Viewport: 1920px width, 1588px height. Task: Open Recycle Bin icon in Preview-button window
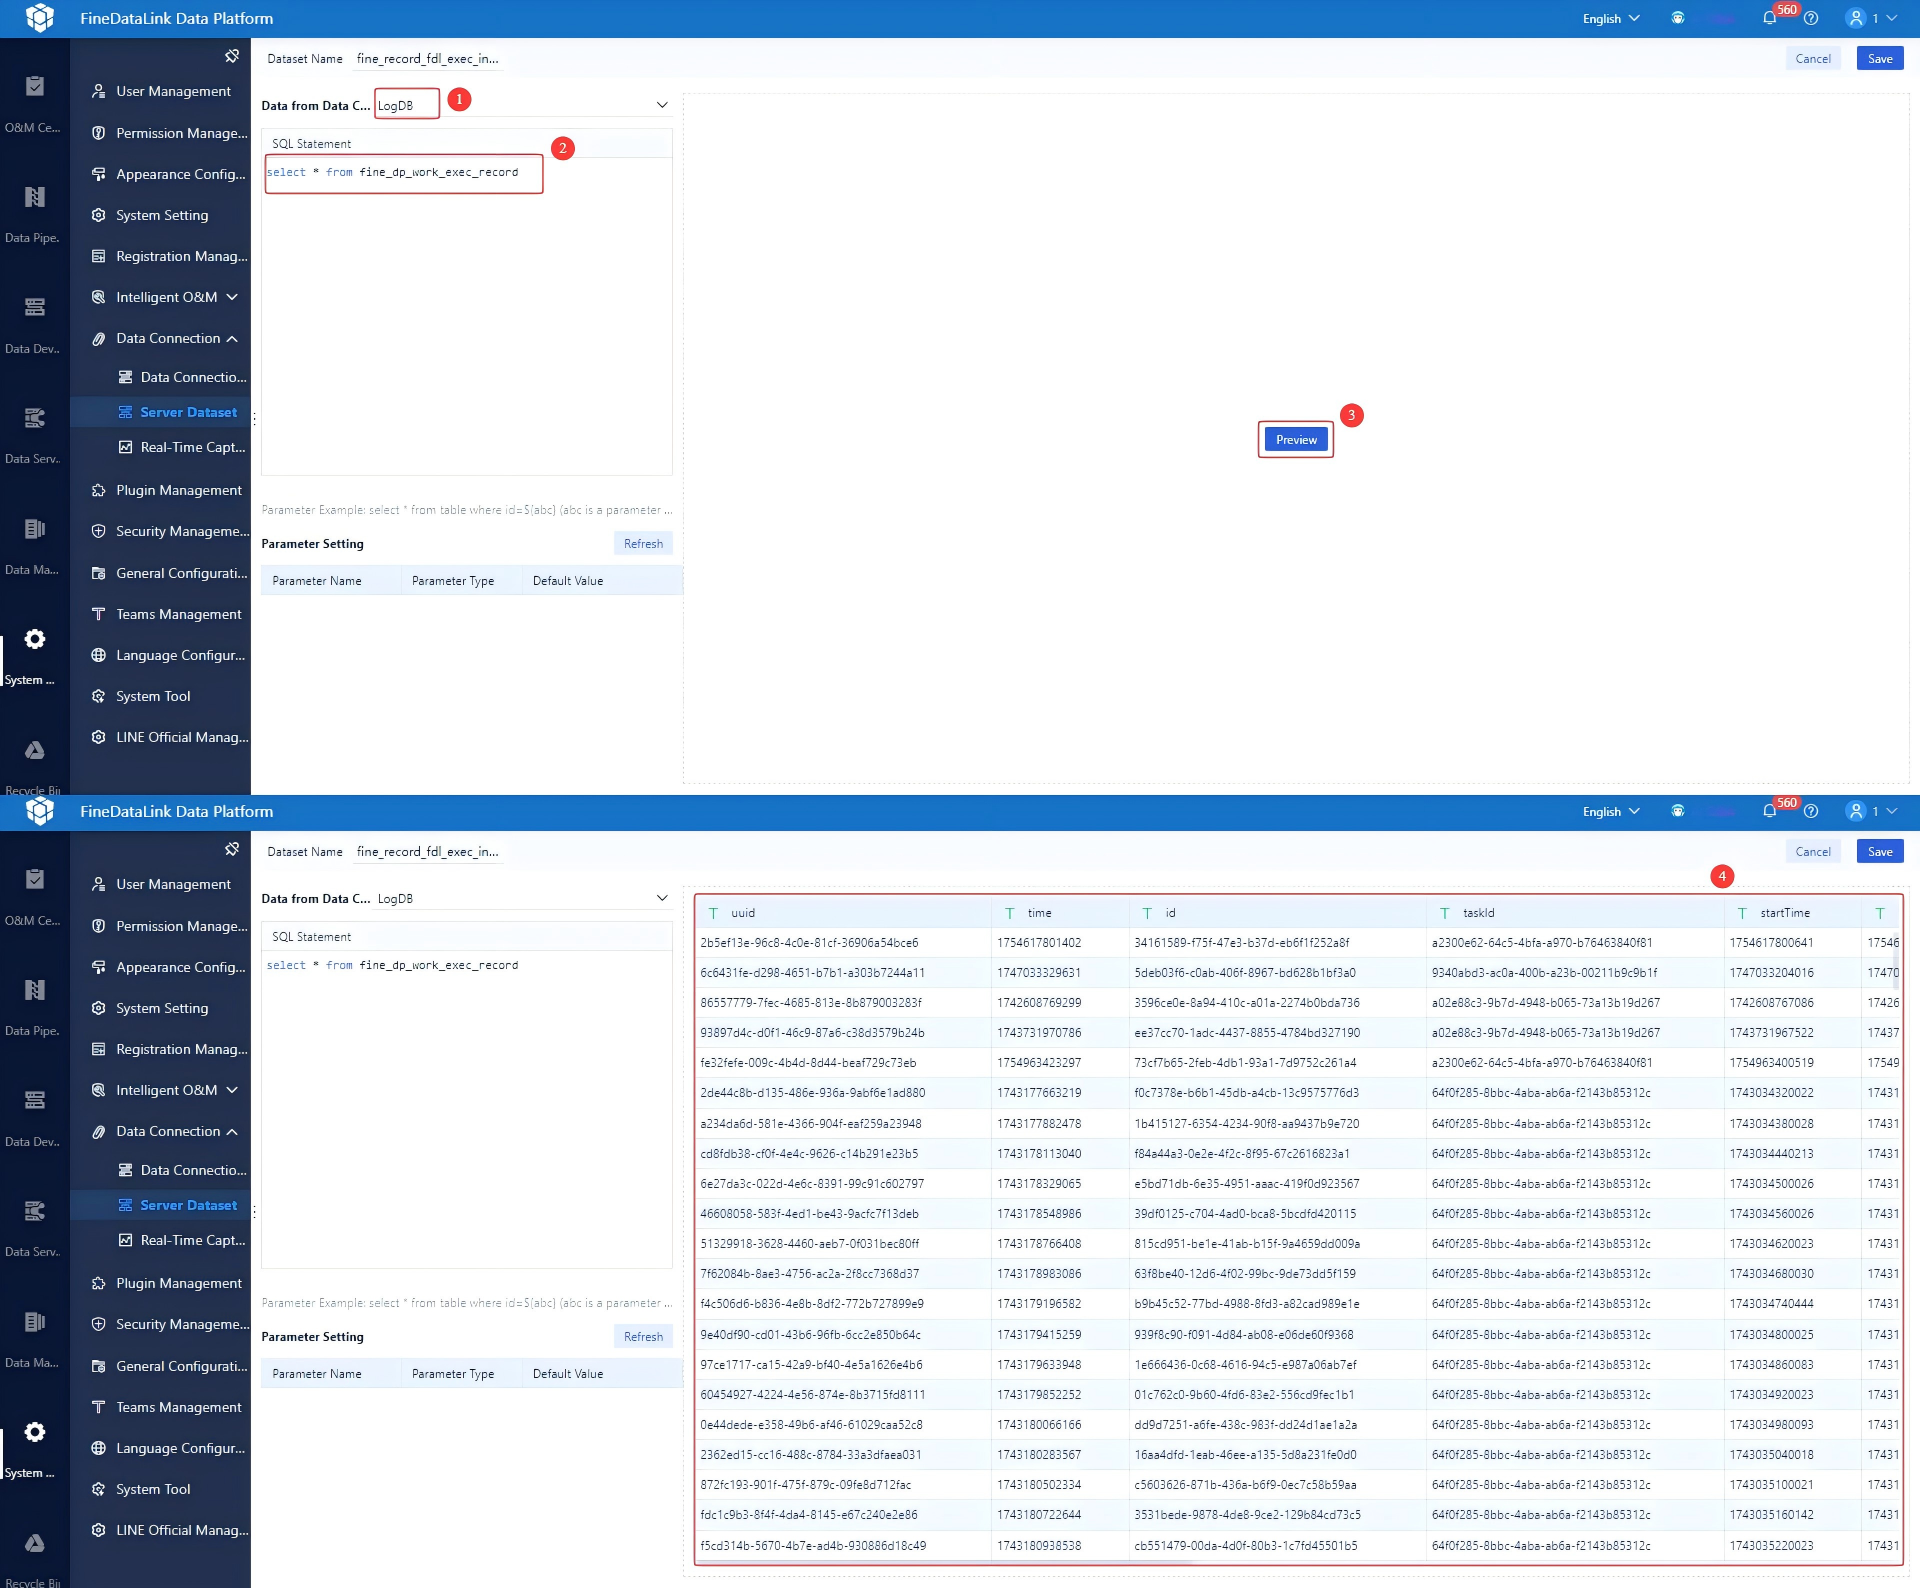tap(34, 750)
